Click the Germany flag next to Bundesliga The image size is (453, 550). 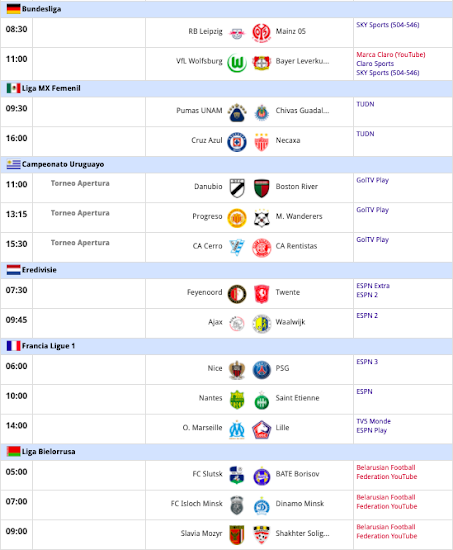(14, 9)
